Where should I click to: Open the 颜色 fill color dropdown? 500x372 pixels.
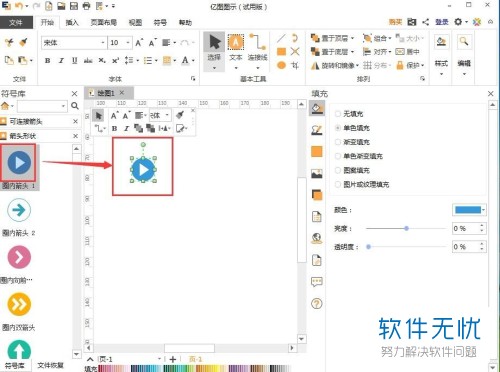coord(483,210)
